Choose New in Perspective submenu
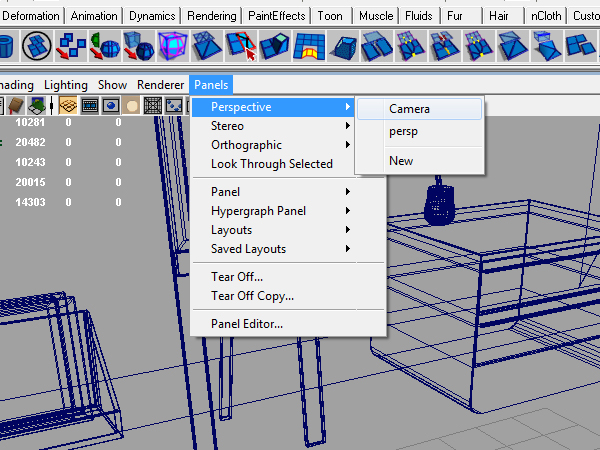The height and width of the screenshot is (450, 600). [420, 161]
